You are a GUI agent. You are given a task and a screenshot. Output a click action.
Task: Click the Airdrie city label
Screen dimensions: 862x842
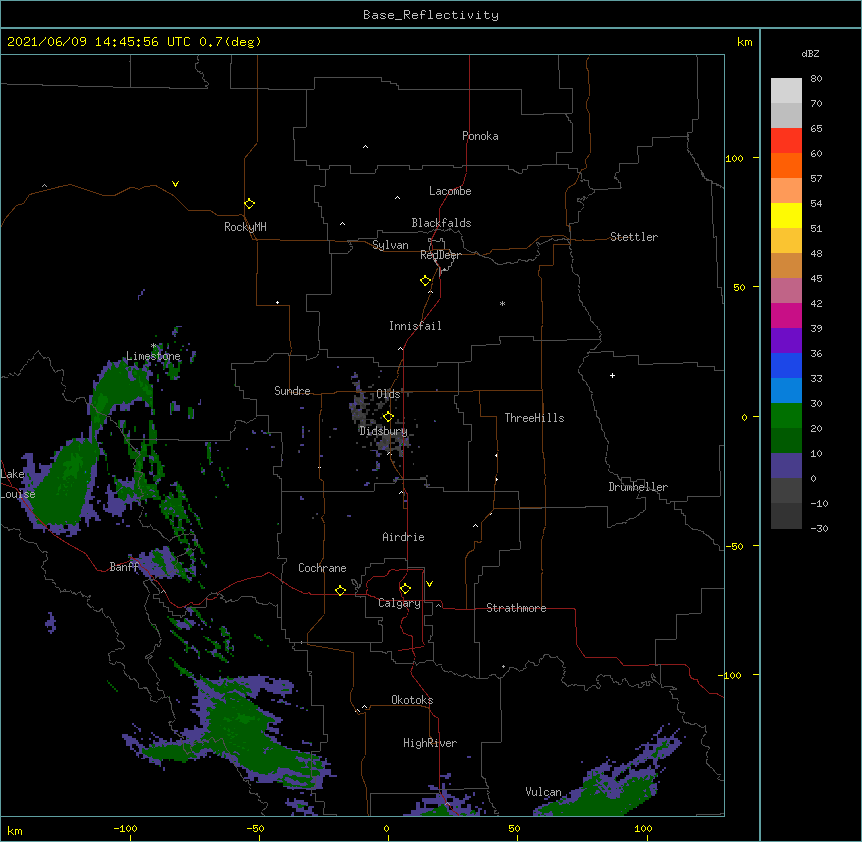(x=404, y=537)
